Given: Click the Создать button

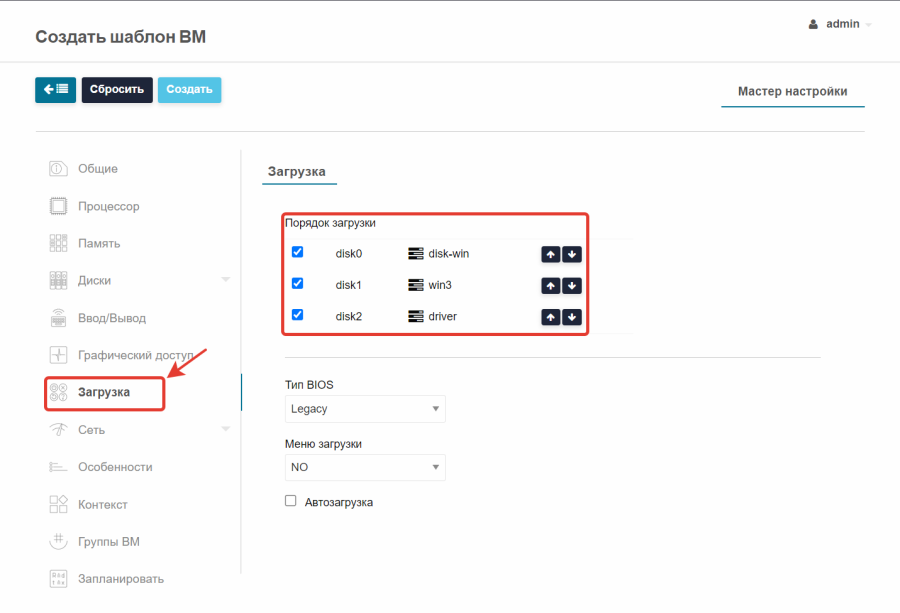Looking at the screenshot, I should click(189, 90).
